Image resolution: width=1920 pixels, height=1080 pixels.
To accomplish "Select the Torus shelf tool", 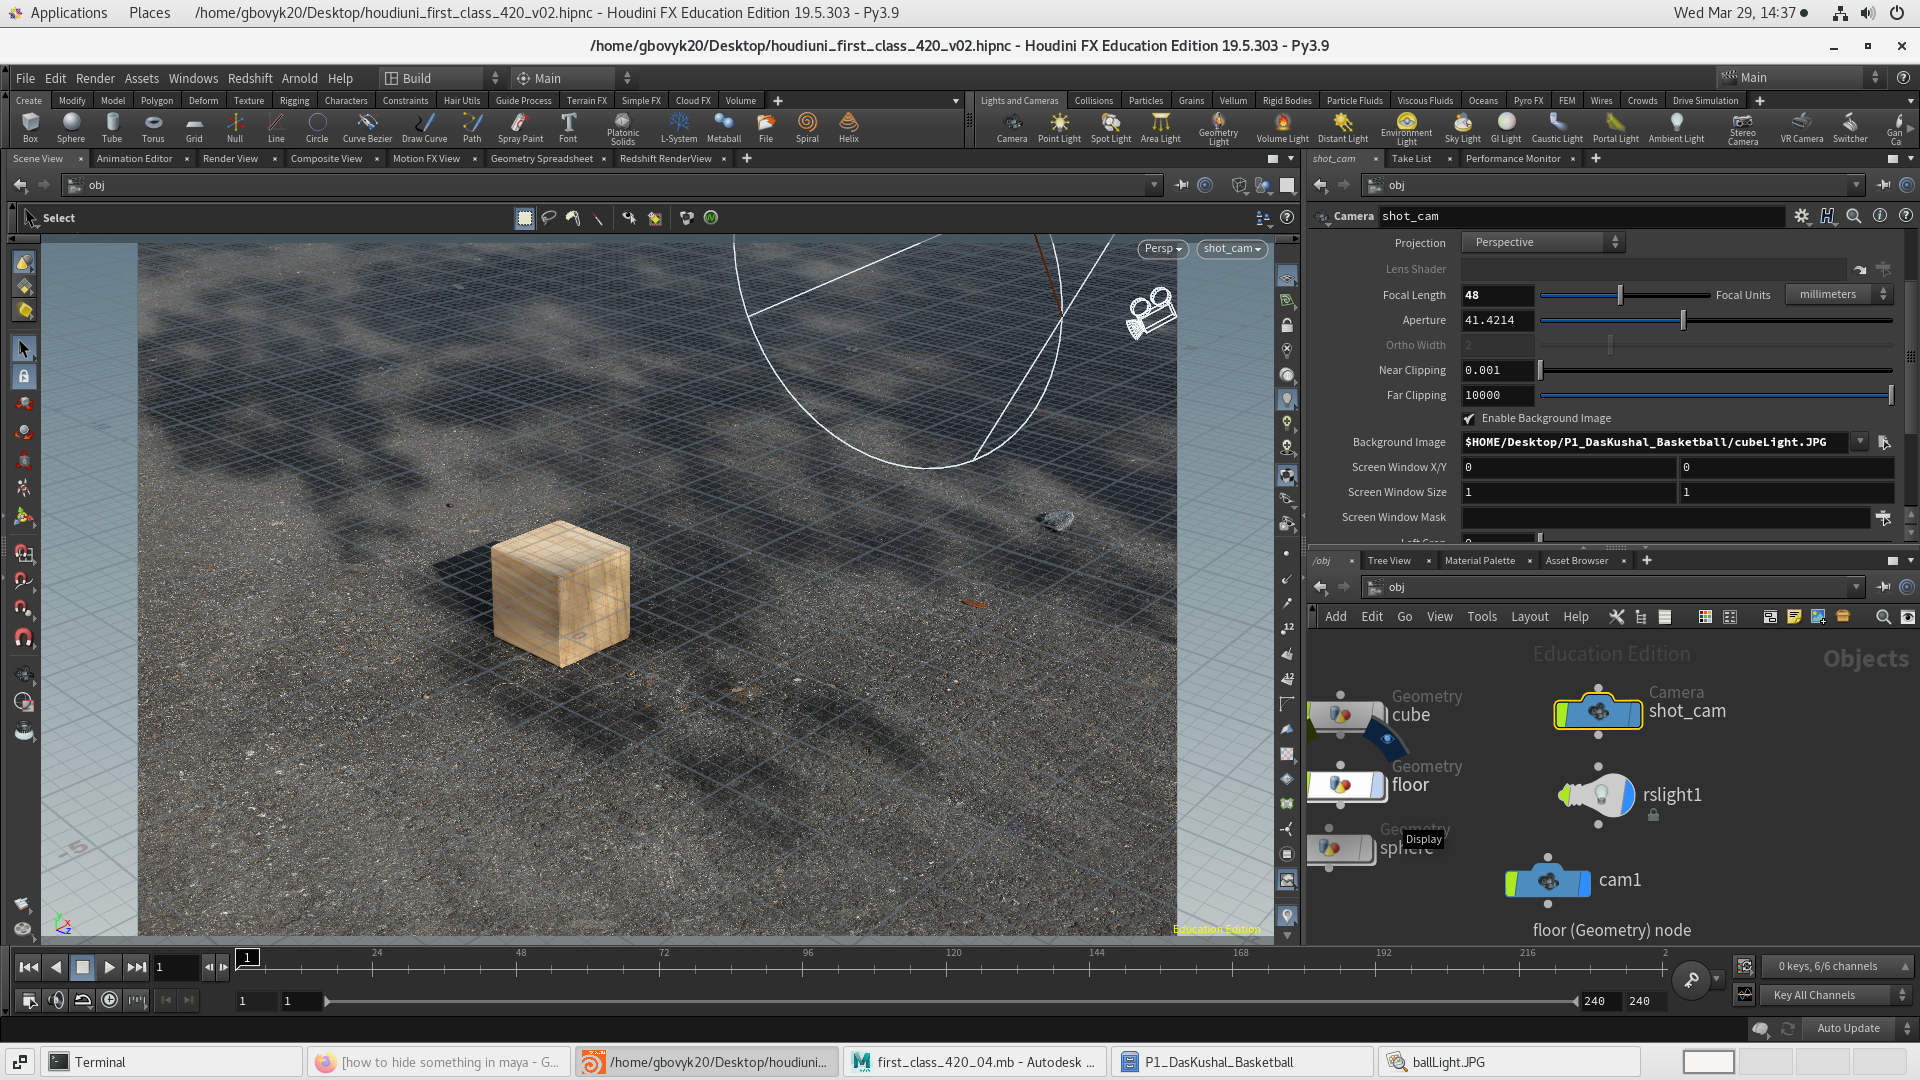I will (x=153, y=127).
